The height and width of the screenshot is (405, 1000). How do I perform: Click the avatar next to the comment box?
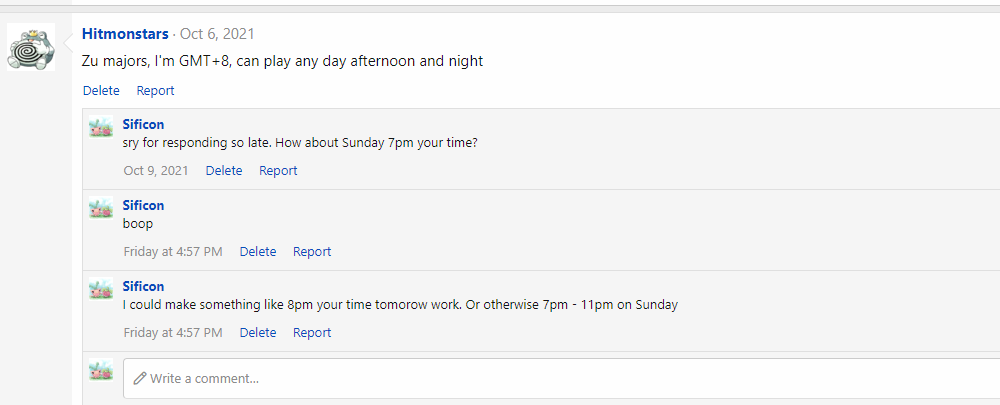100,371
